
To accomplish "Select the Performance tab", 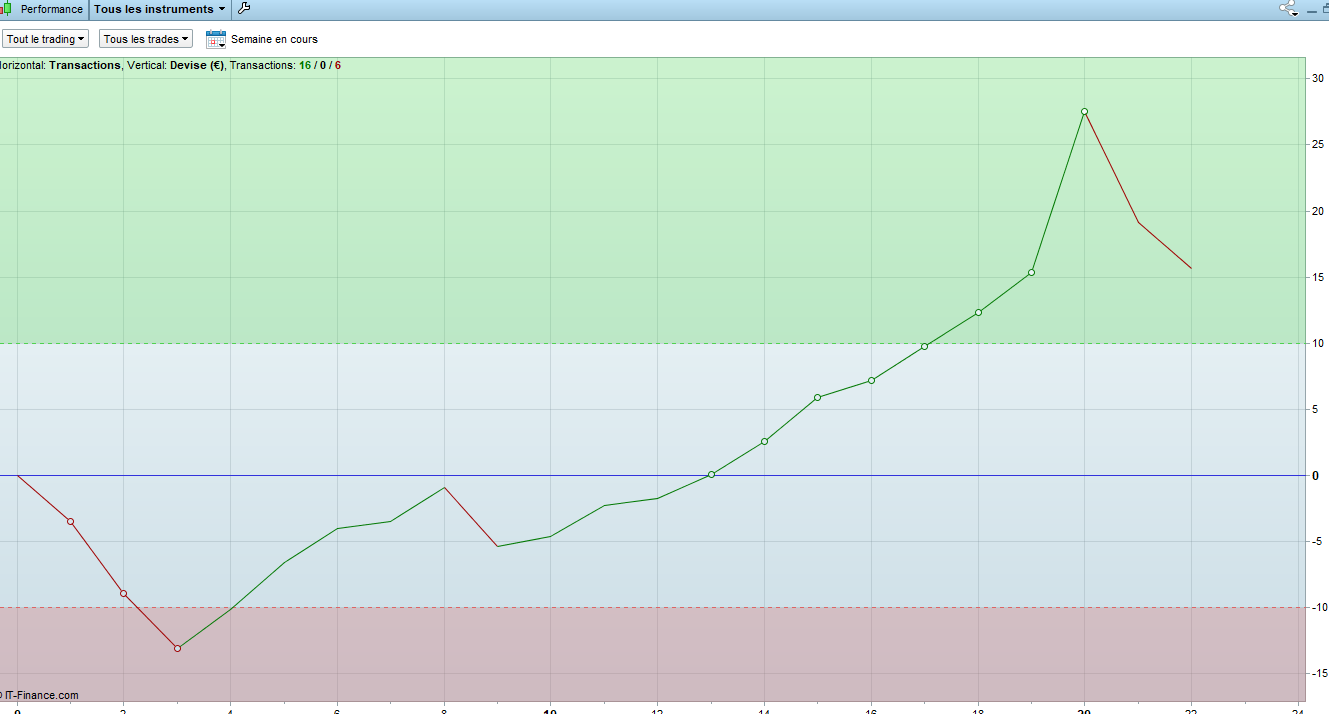I will (51, 9).
